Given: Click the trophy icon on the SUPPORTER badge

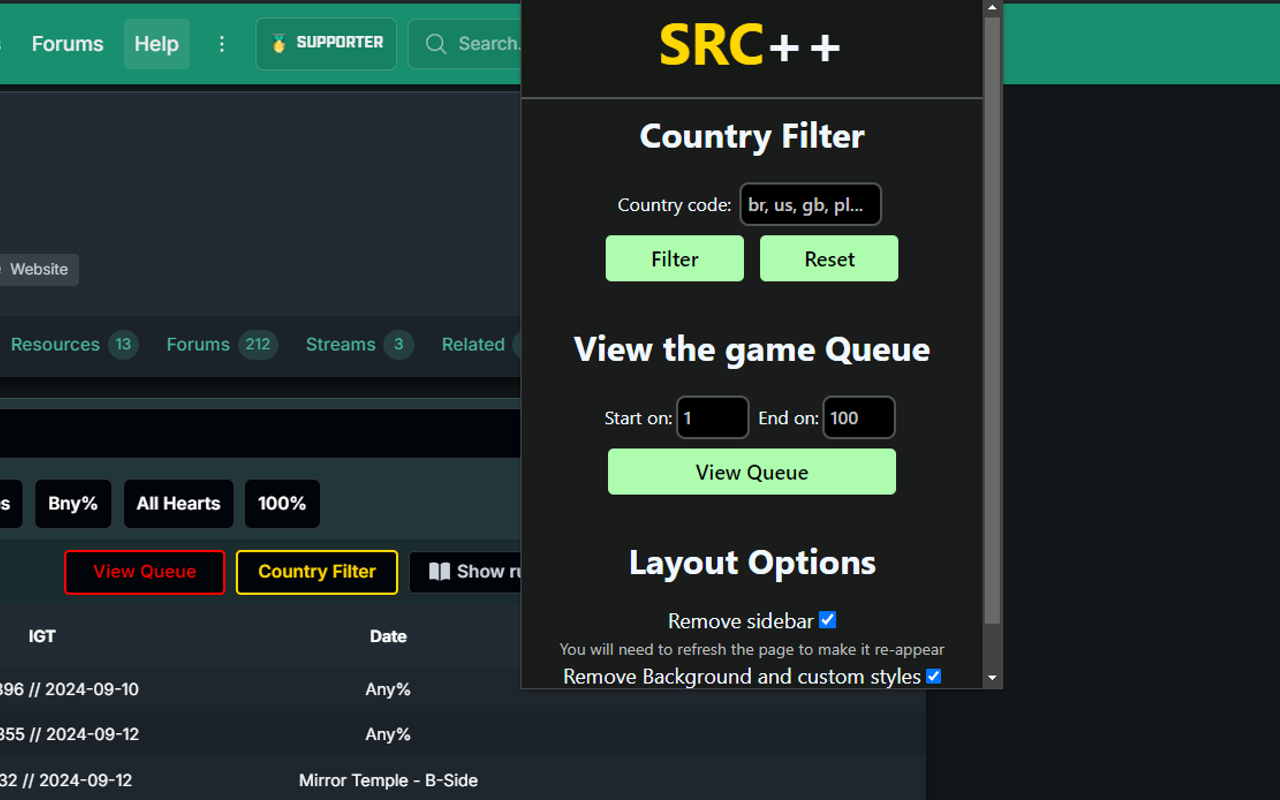Looking at the screenshot, I should [278, 43].
